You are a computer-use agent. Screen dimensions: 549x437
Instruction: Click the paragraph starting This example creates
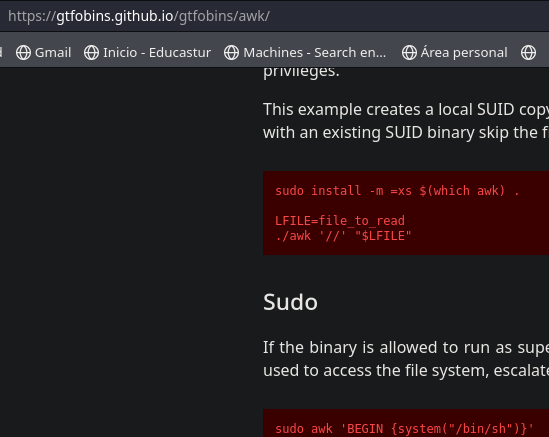click(x=406, y=121)
